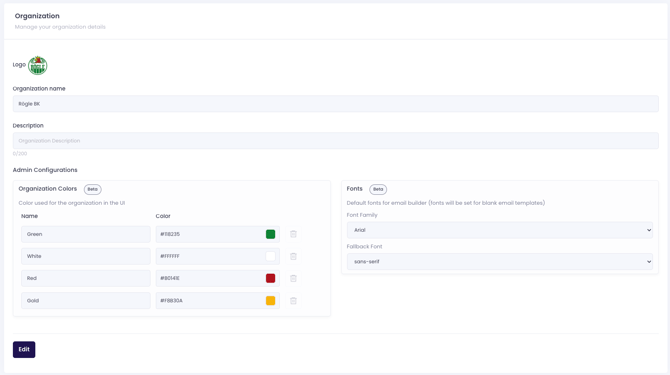Click into the Organization Description field
670x375 pixels.
point(335,141)
